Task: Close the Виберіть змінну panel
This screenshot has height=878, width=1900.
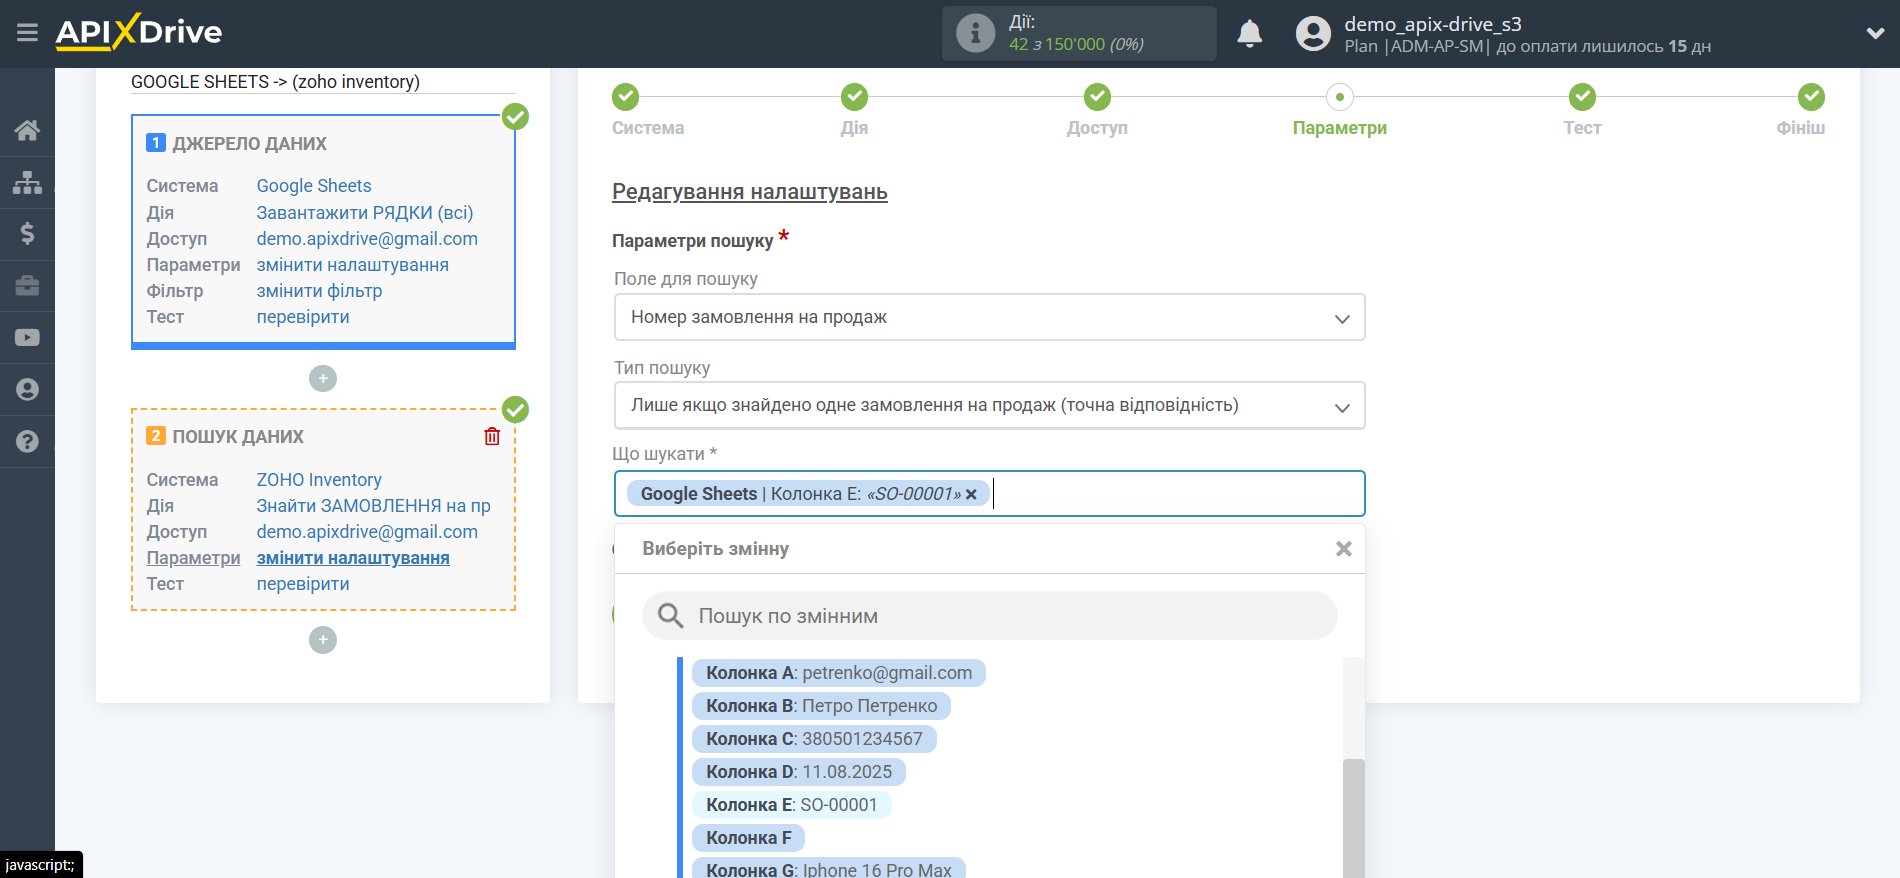Action: (x=1344, y=548)
